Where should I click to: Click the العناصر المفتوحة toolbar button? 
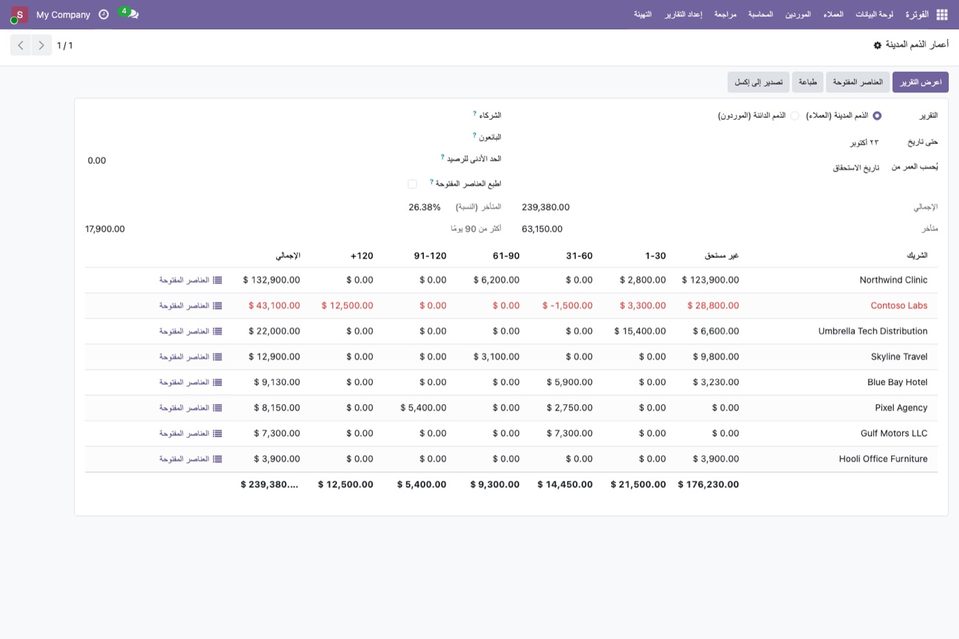coord(857,82)
